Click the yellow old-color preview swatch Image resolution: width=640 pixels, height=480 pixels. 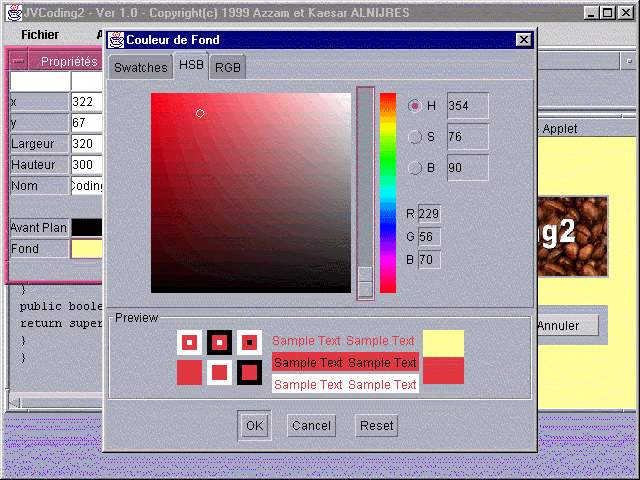point(443,344)
